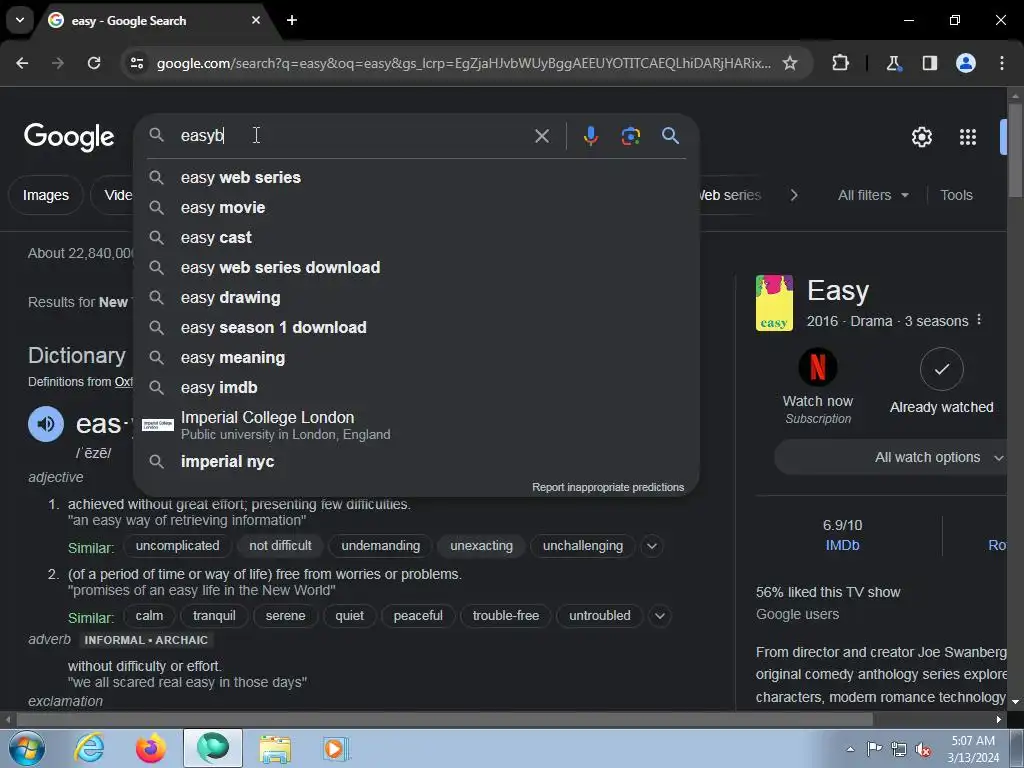The width and height of the screenshot is (1024, 768).
Task: Open the Windows Start menu
Action: tap(25, 748)
